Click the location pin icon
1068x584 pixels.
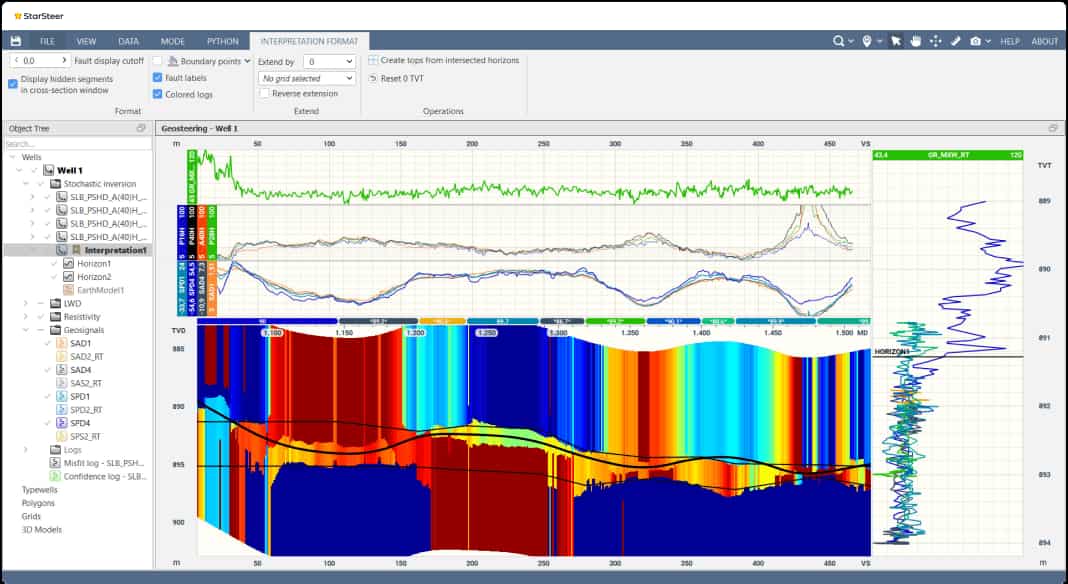click(x=866, y=41)
